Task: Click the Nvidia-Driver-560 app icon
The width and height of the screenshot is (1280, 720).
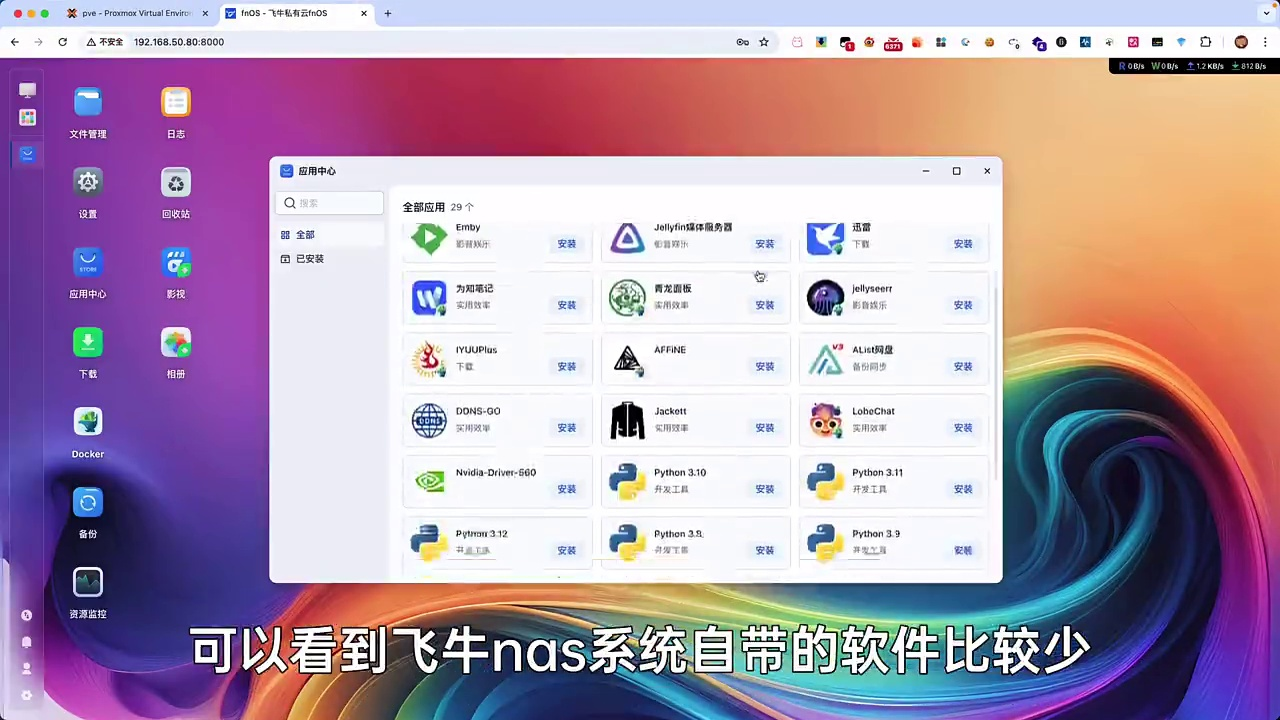Action: point(429,481)
